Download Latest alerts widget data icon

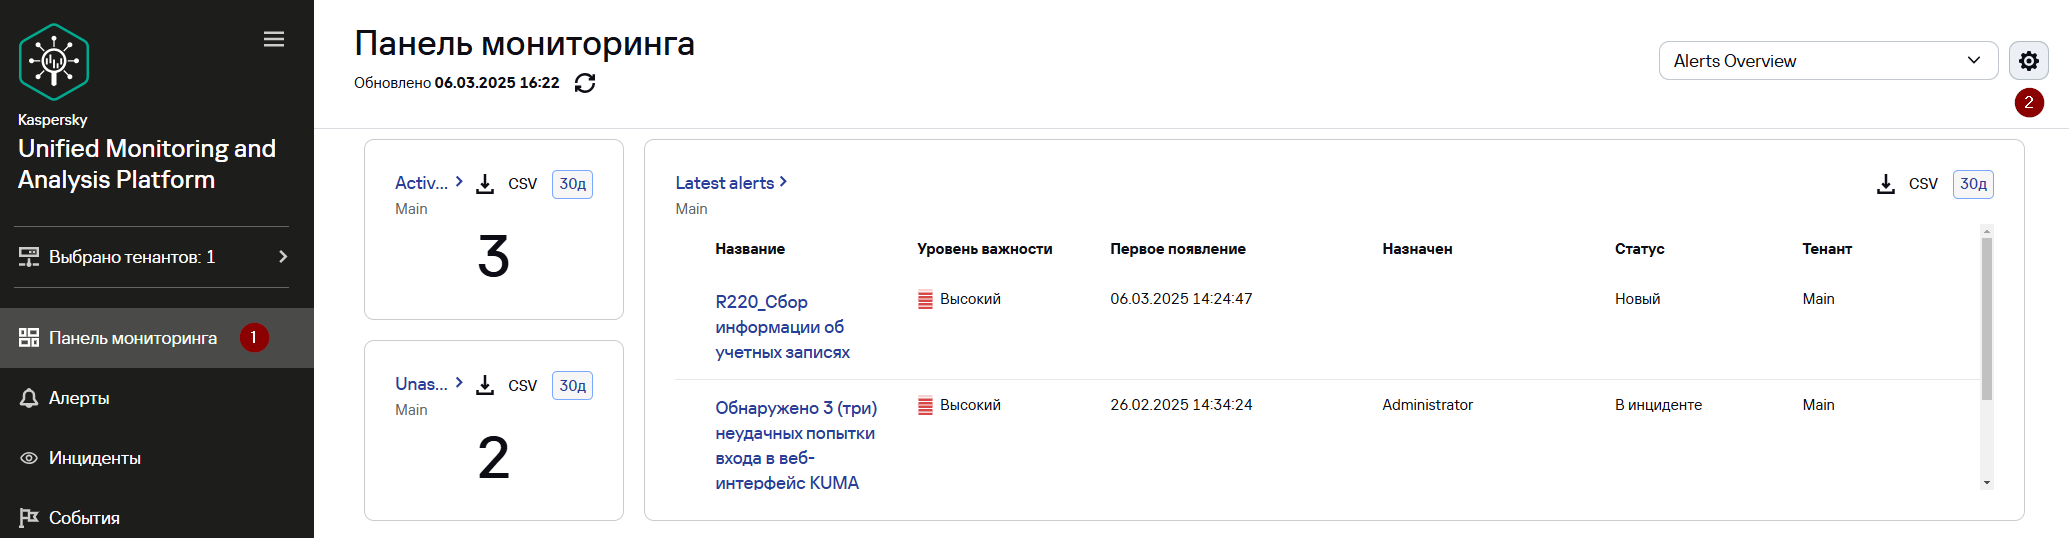tap(1886, 184)
